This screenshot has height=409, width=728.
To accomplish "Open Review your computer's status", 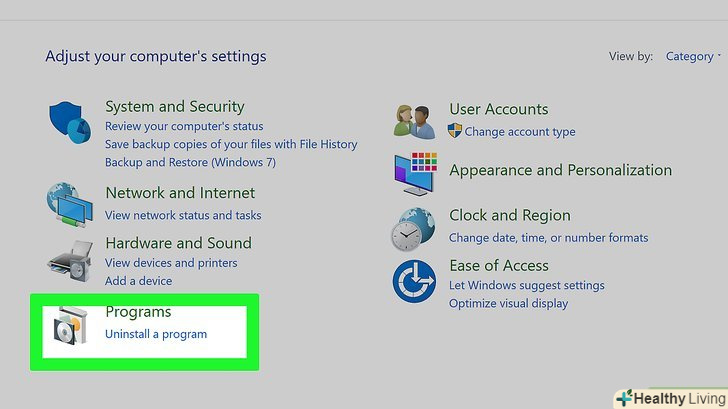I will pos(184,127).
